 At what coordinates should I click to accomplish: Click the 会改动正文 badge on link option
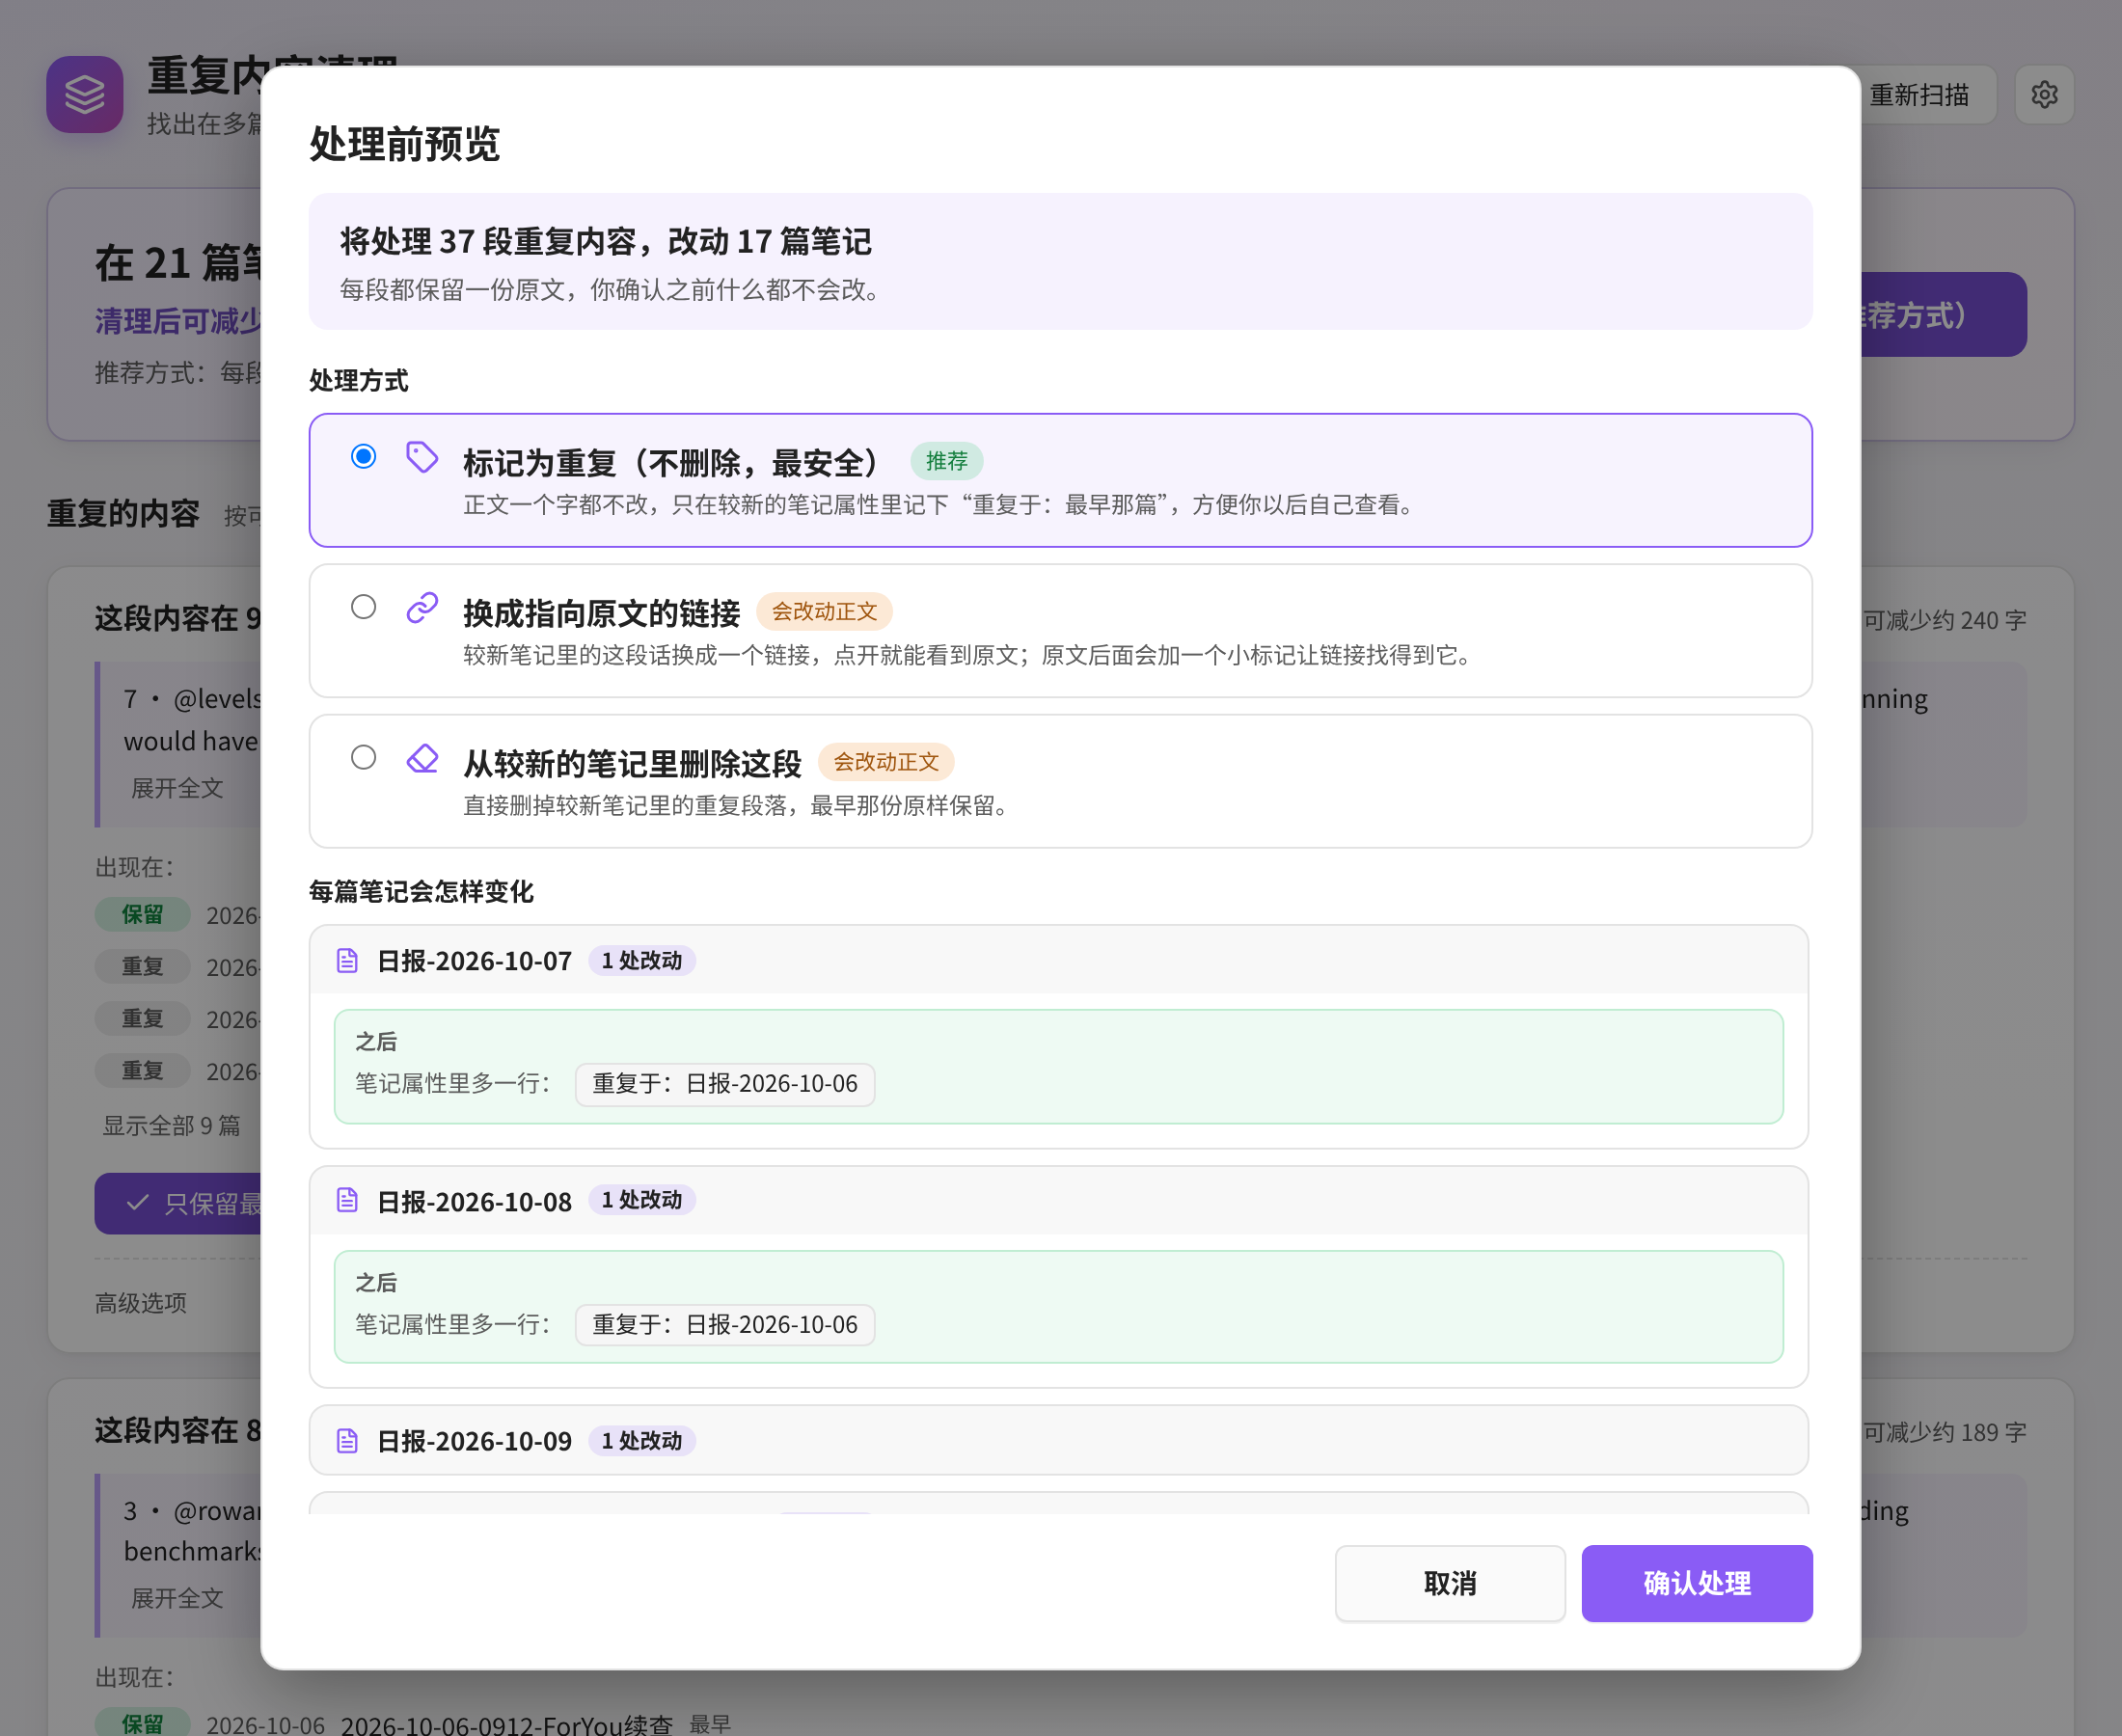tap(824, 611)
